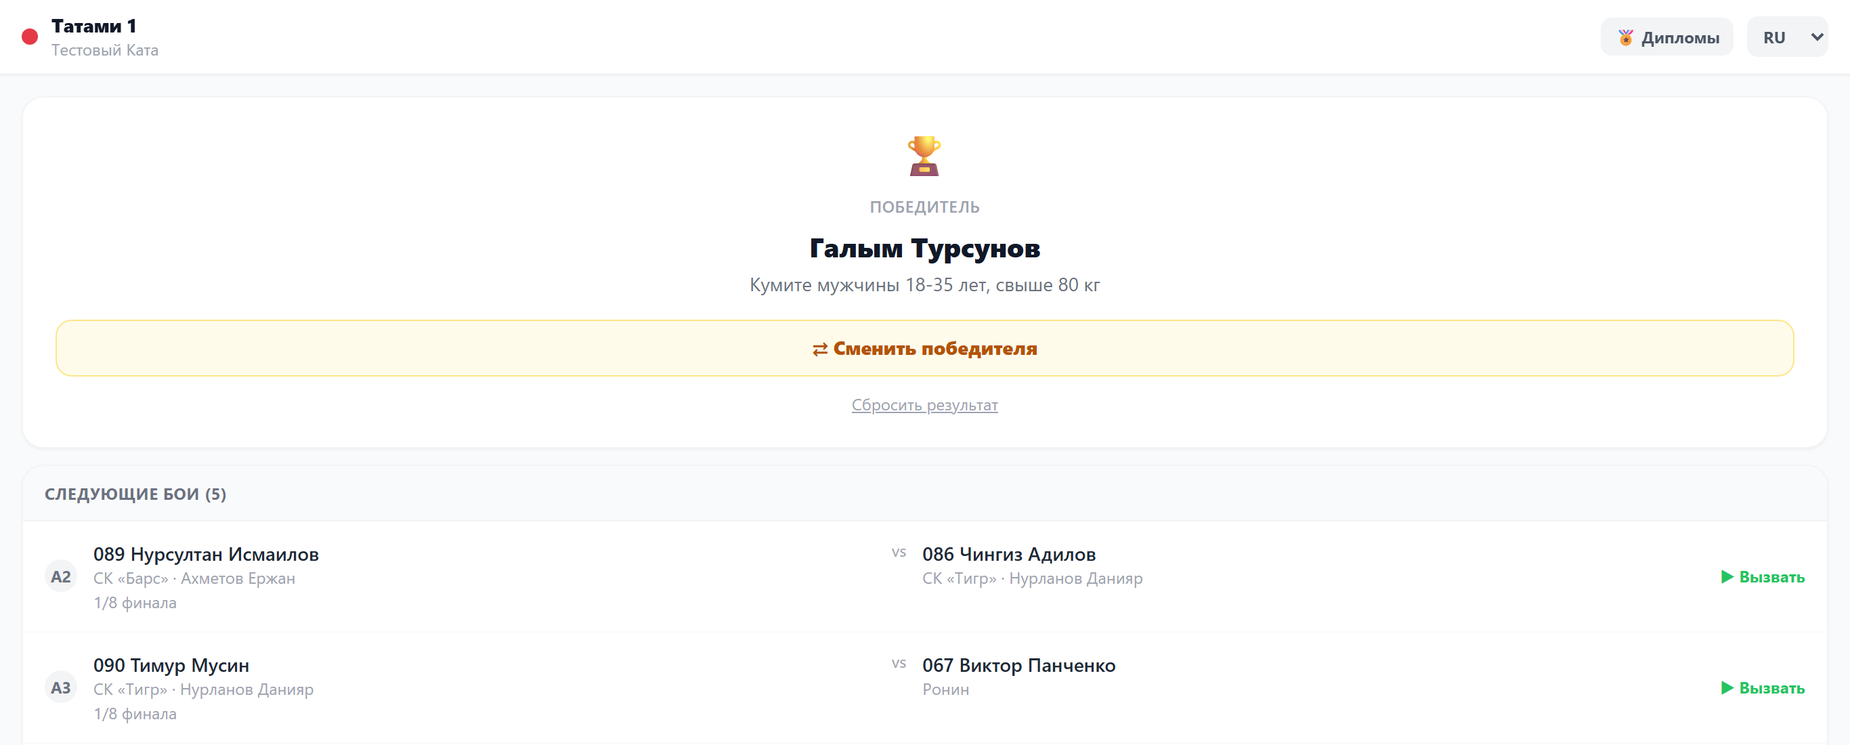The height and width of the screenshot is (745, 1850).
Task: Click the vs label in the A2 row
Action: (899, 552)
